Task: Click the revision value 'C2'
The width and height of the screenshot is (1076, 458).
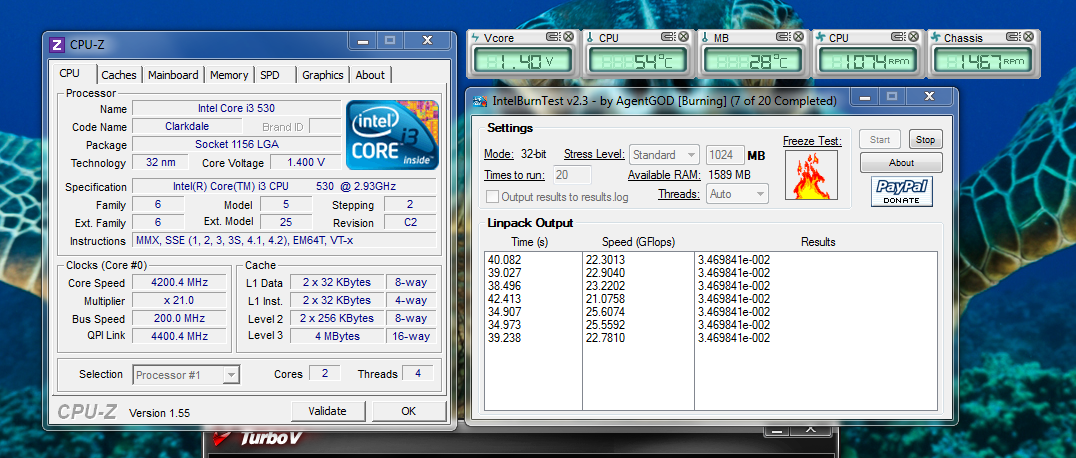Action: pos(410,222)
